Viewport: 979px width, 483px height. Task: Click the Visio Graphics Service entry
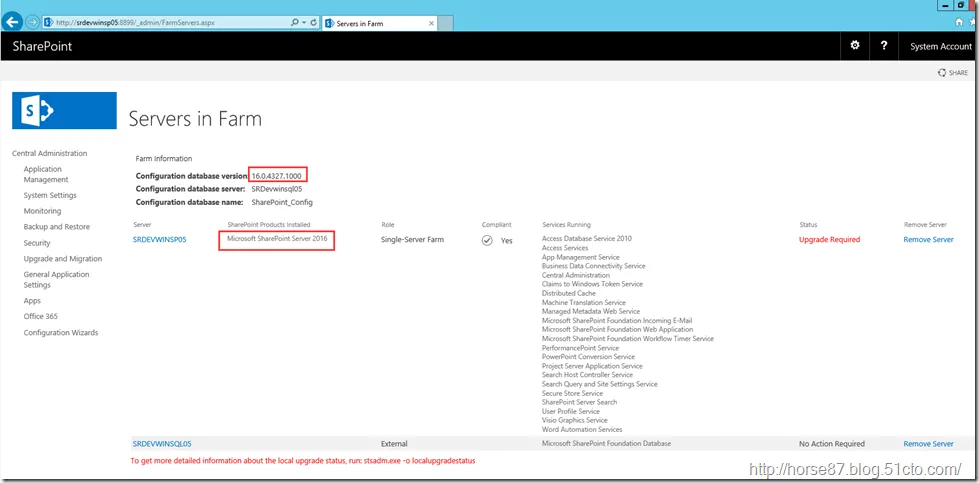click(x=576, y=421)
